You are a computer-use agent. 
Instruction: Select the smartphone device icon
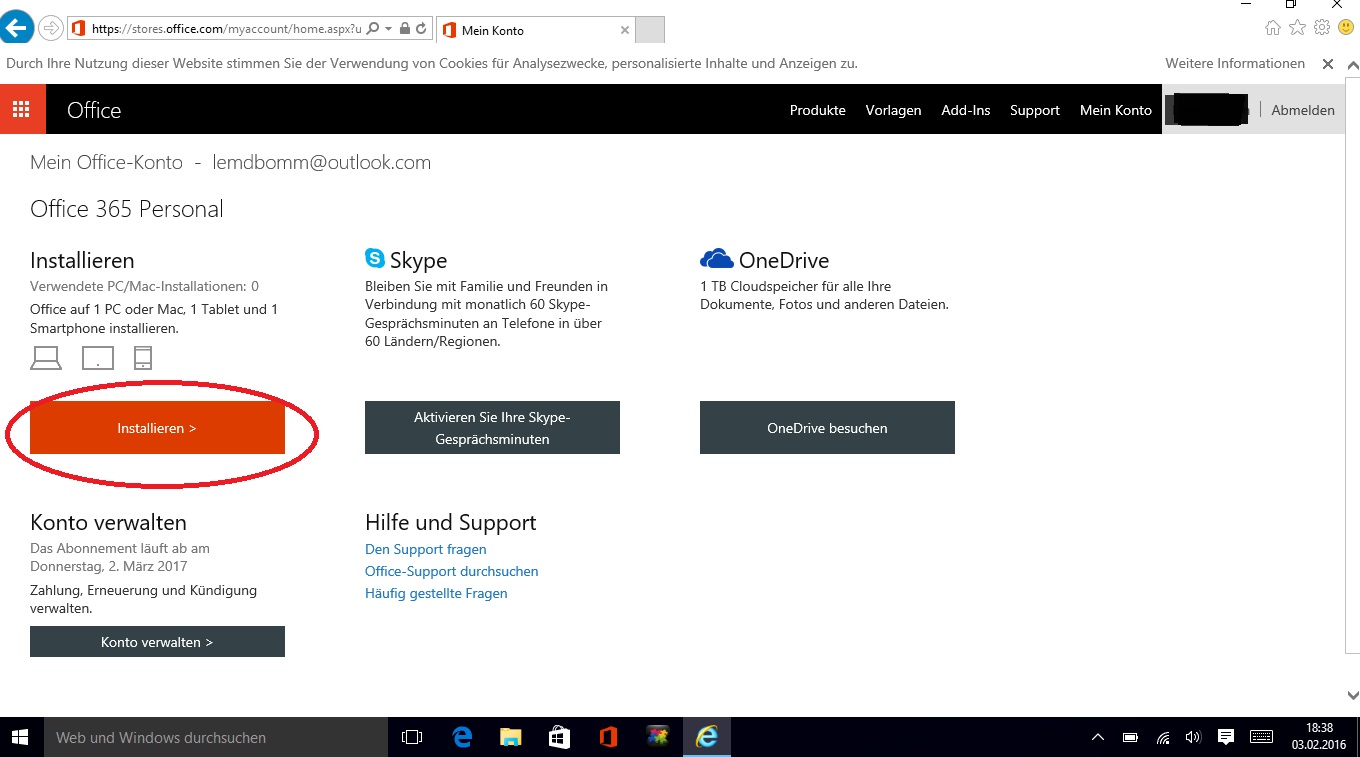coord(142,357)
